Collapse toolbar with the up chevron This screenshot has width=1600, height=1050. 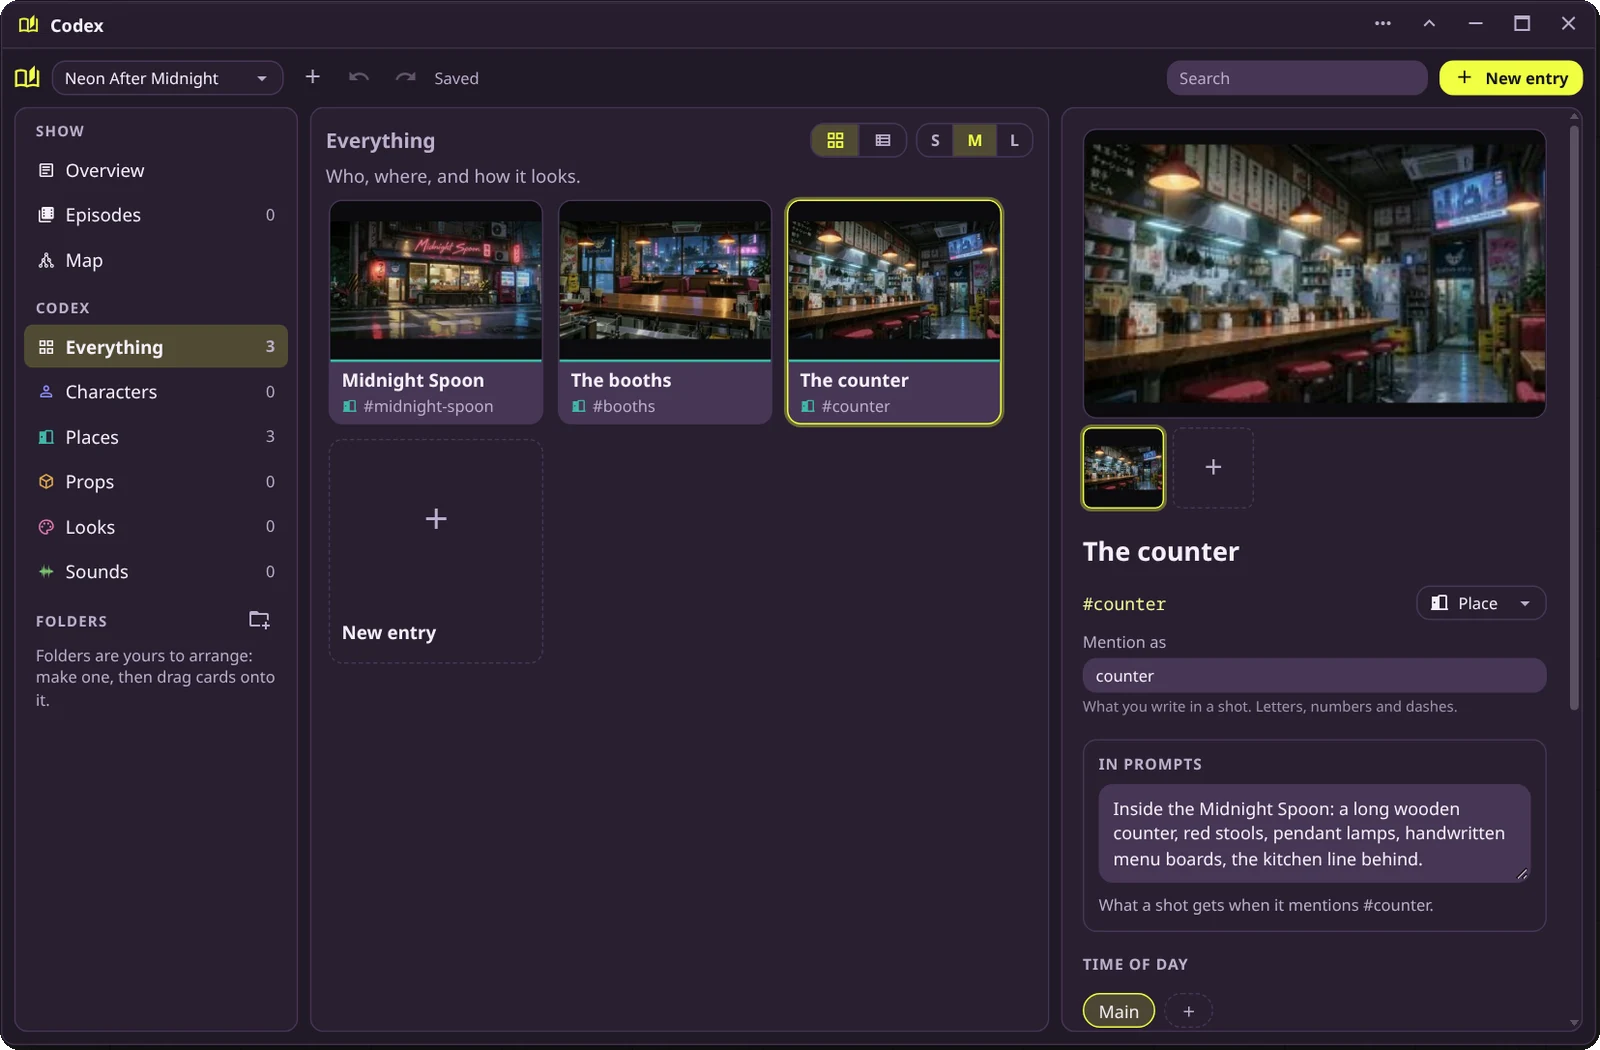coord(1429,23)
